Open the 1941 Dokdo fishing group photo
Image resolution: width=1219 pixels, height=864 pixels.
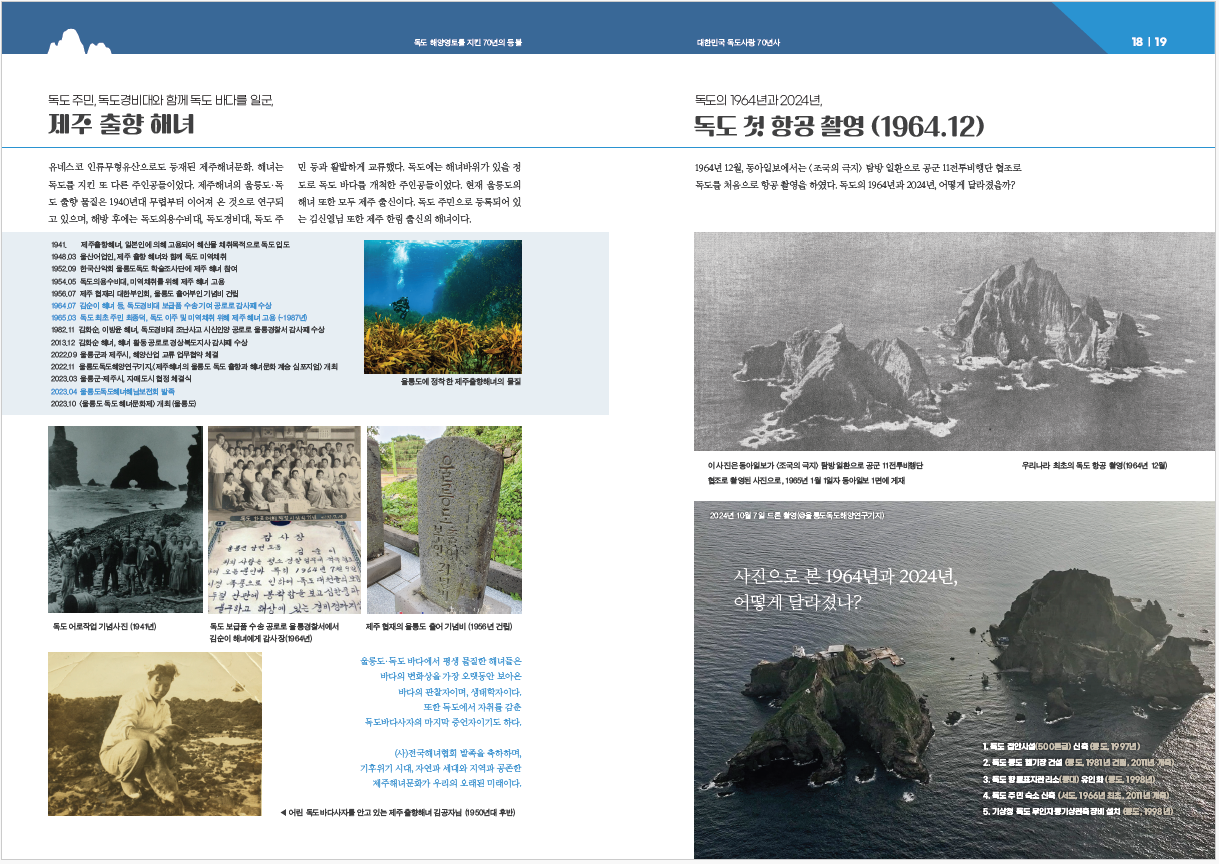coord(125,520)
